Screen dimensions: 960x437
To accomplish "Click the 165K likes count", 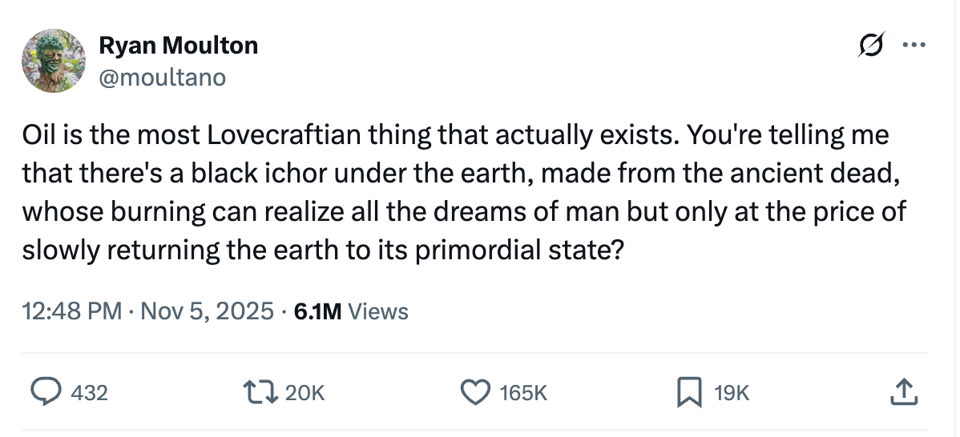I will [x=523, y=393].
